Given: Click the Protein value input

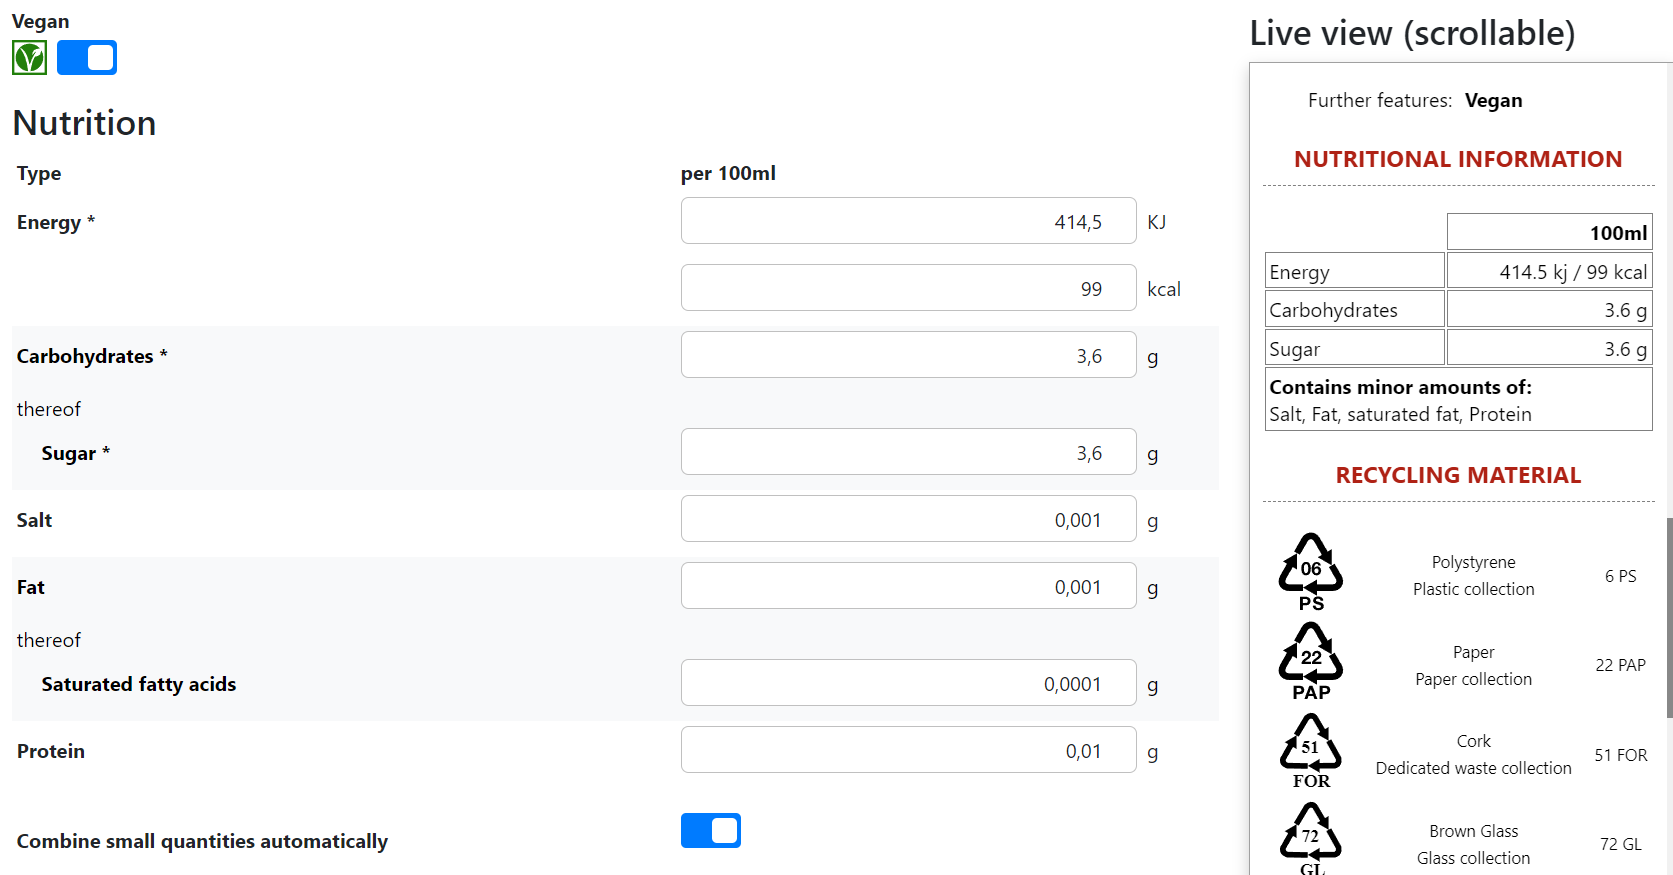Looking at the screenshot, I should click(x=908, y=750).
